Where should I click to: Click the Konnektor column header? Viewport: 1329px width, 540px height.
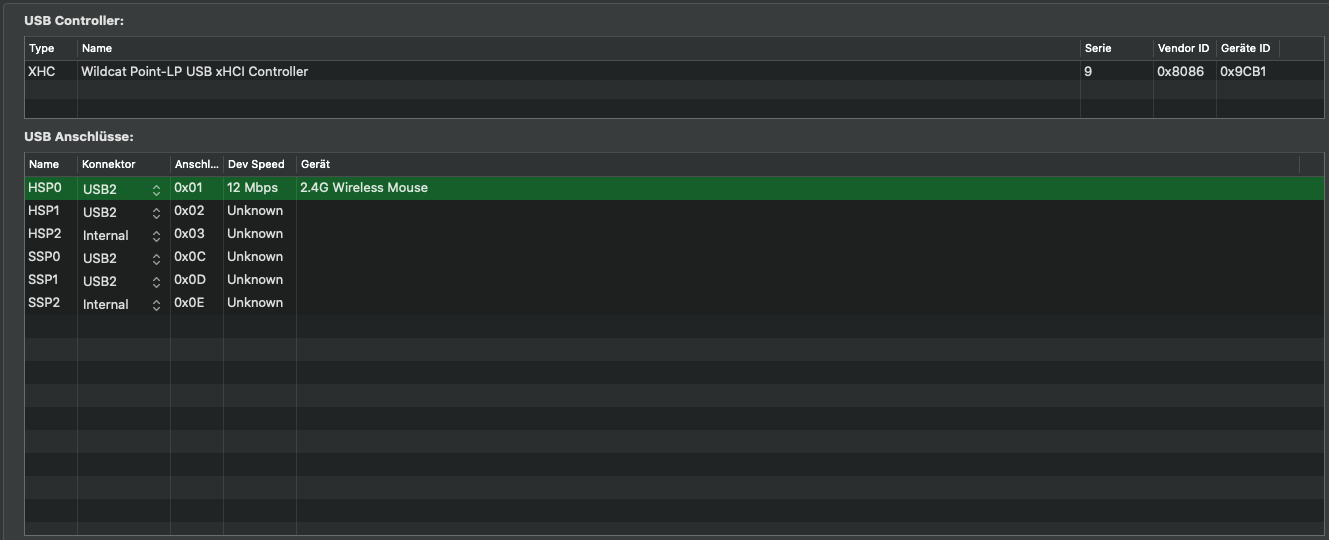[x=109, y=164]
